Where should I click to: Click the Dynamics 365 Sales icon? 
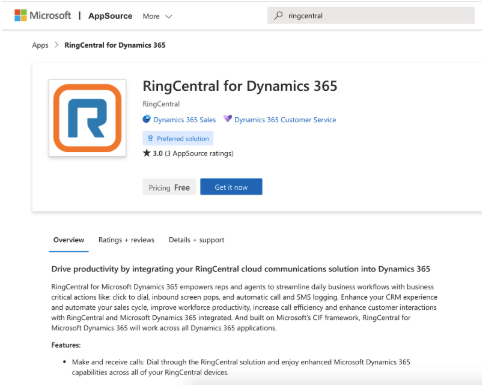click(147, 119)
